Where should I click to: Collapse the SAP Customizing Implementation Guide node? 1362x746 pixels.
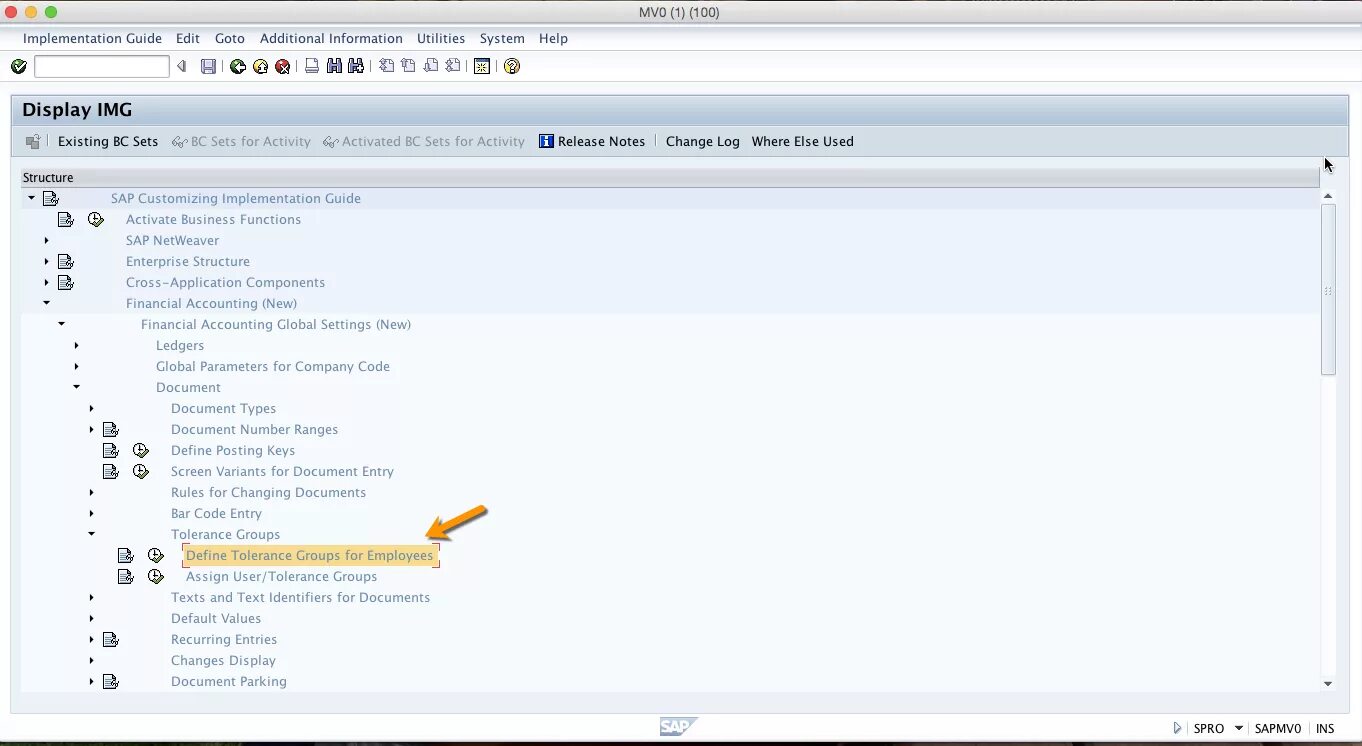(x=31, y=198)
